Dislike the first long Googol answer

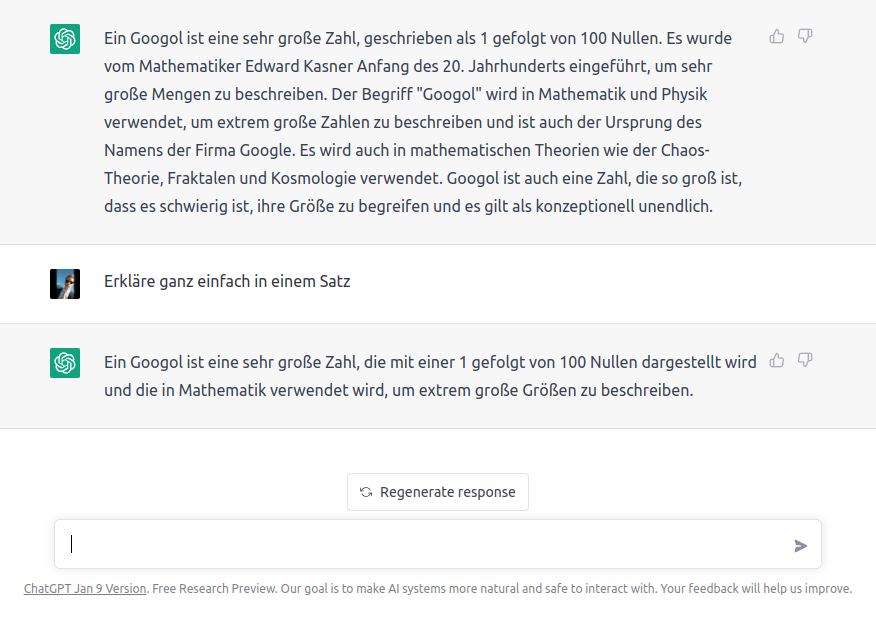805,37
